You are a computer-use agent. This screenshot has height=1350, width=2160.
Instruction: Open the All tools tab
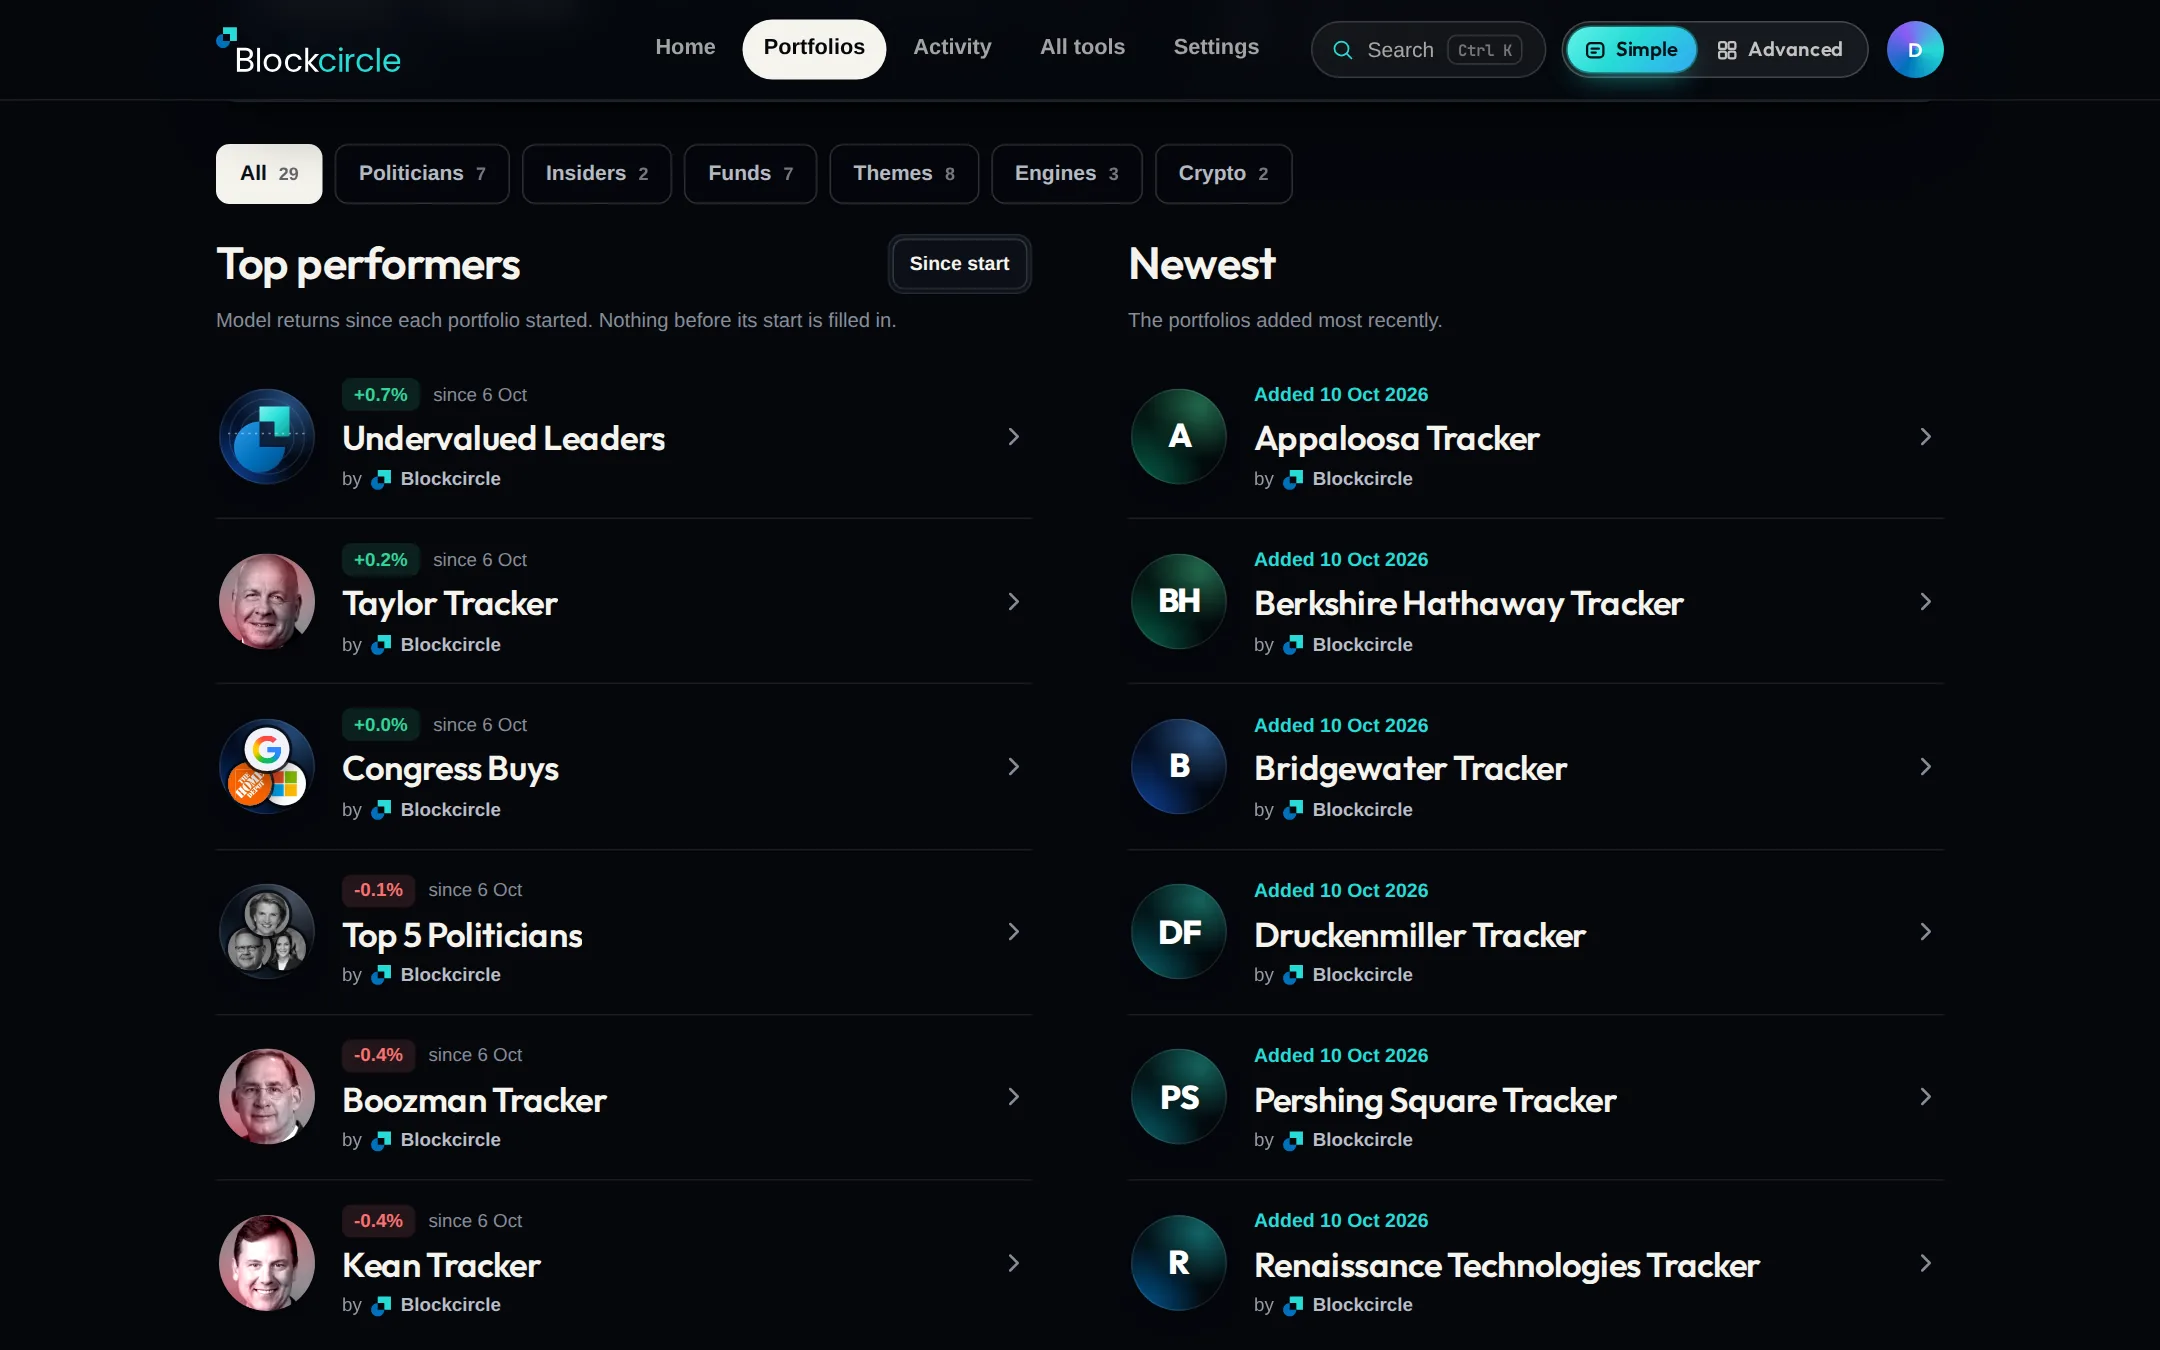(1082, 47)
